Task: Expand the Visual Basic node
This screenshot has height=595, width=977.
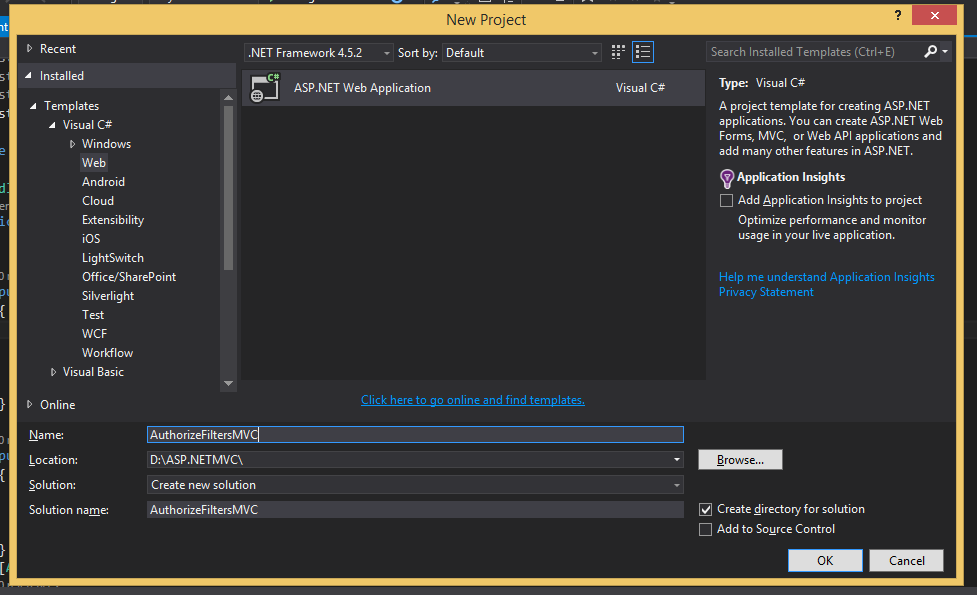Action: [53, 372]
